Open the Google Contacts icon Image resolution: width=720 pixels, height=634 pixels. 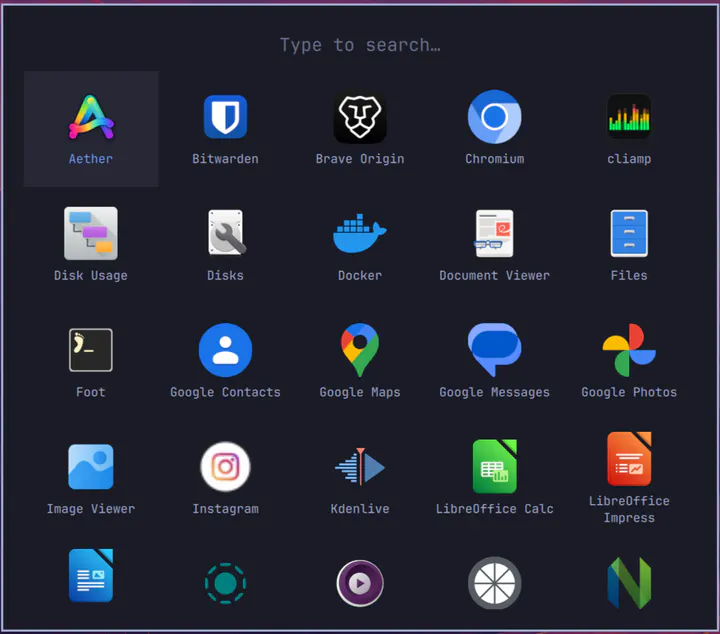pos(225,350)
